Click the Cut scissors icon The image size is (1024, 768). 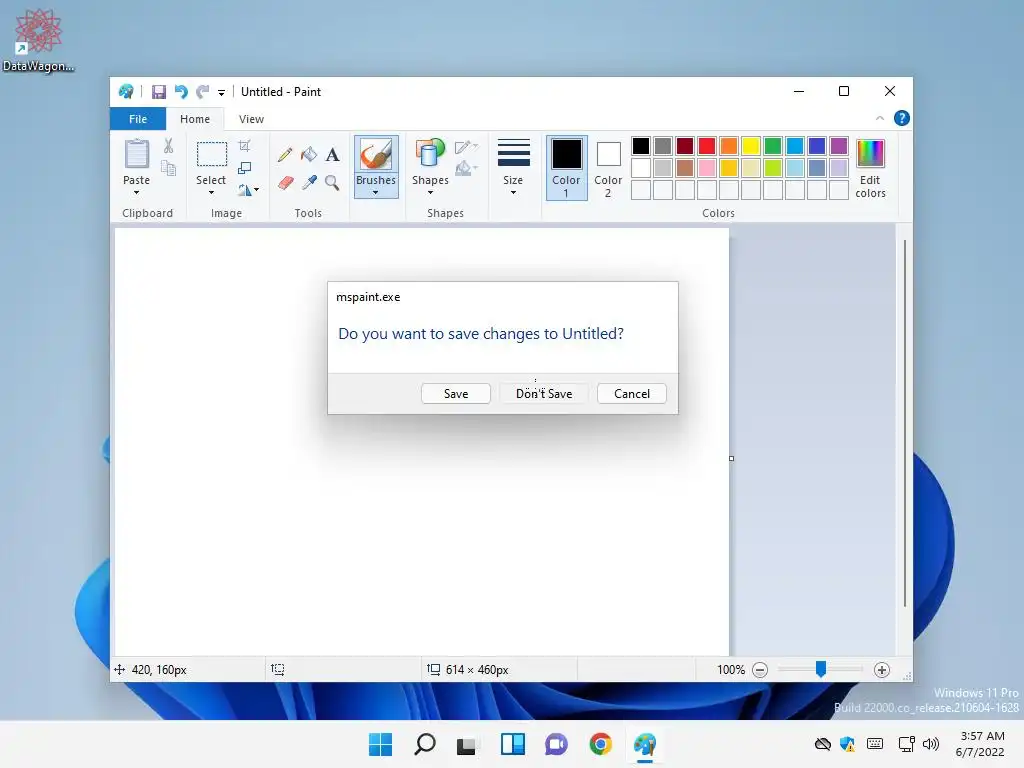[x=168, y=146]
